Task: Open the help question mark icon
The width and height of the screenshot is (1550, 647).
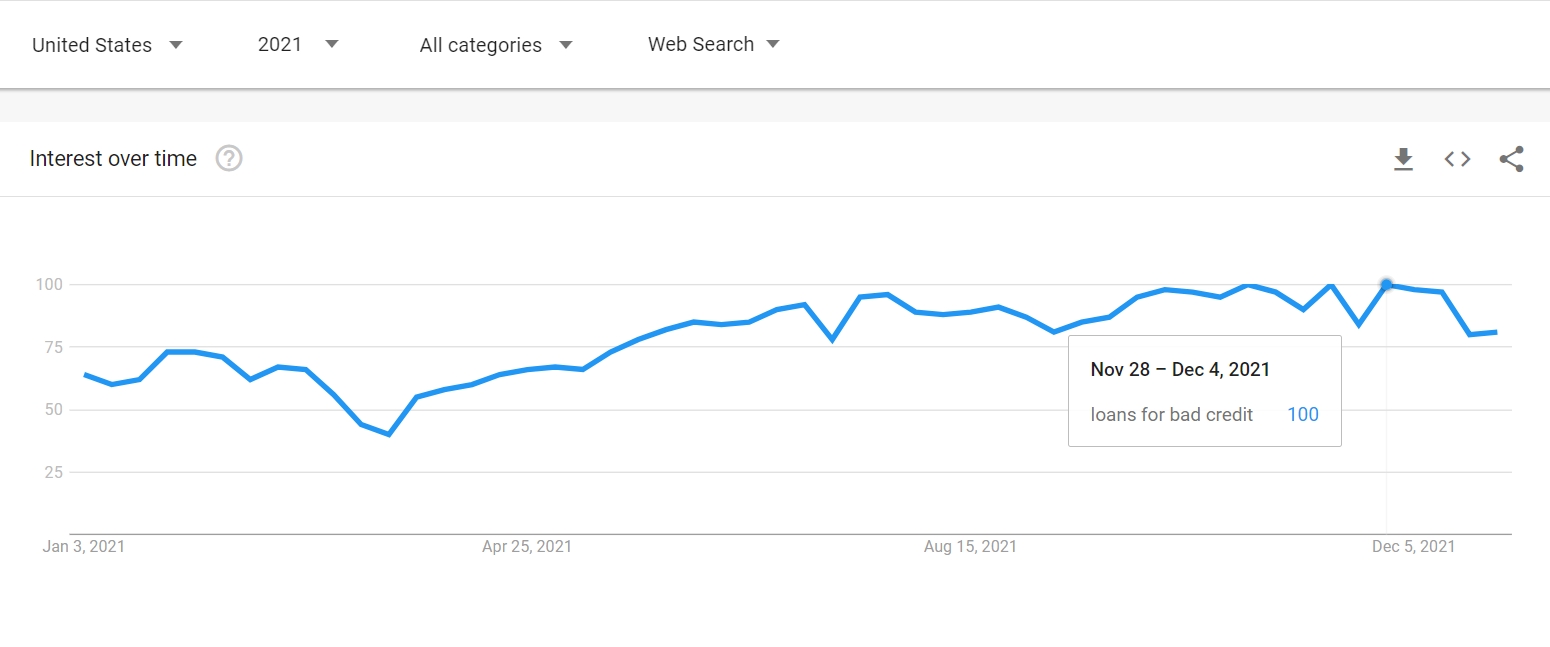Action: tap(230, 158)
